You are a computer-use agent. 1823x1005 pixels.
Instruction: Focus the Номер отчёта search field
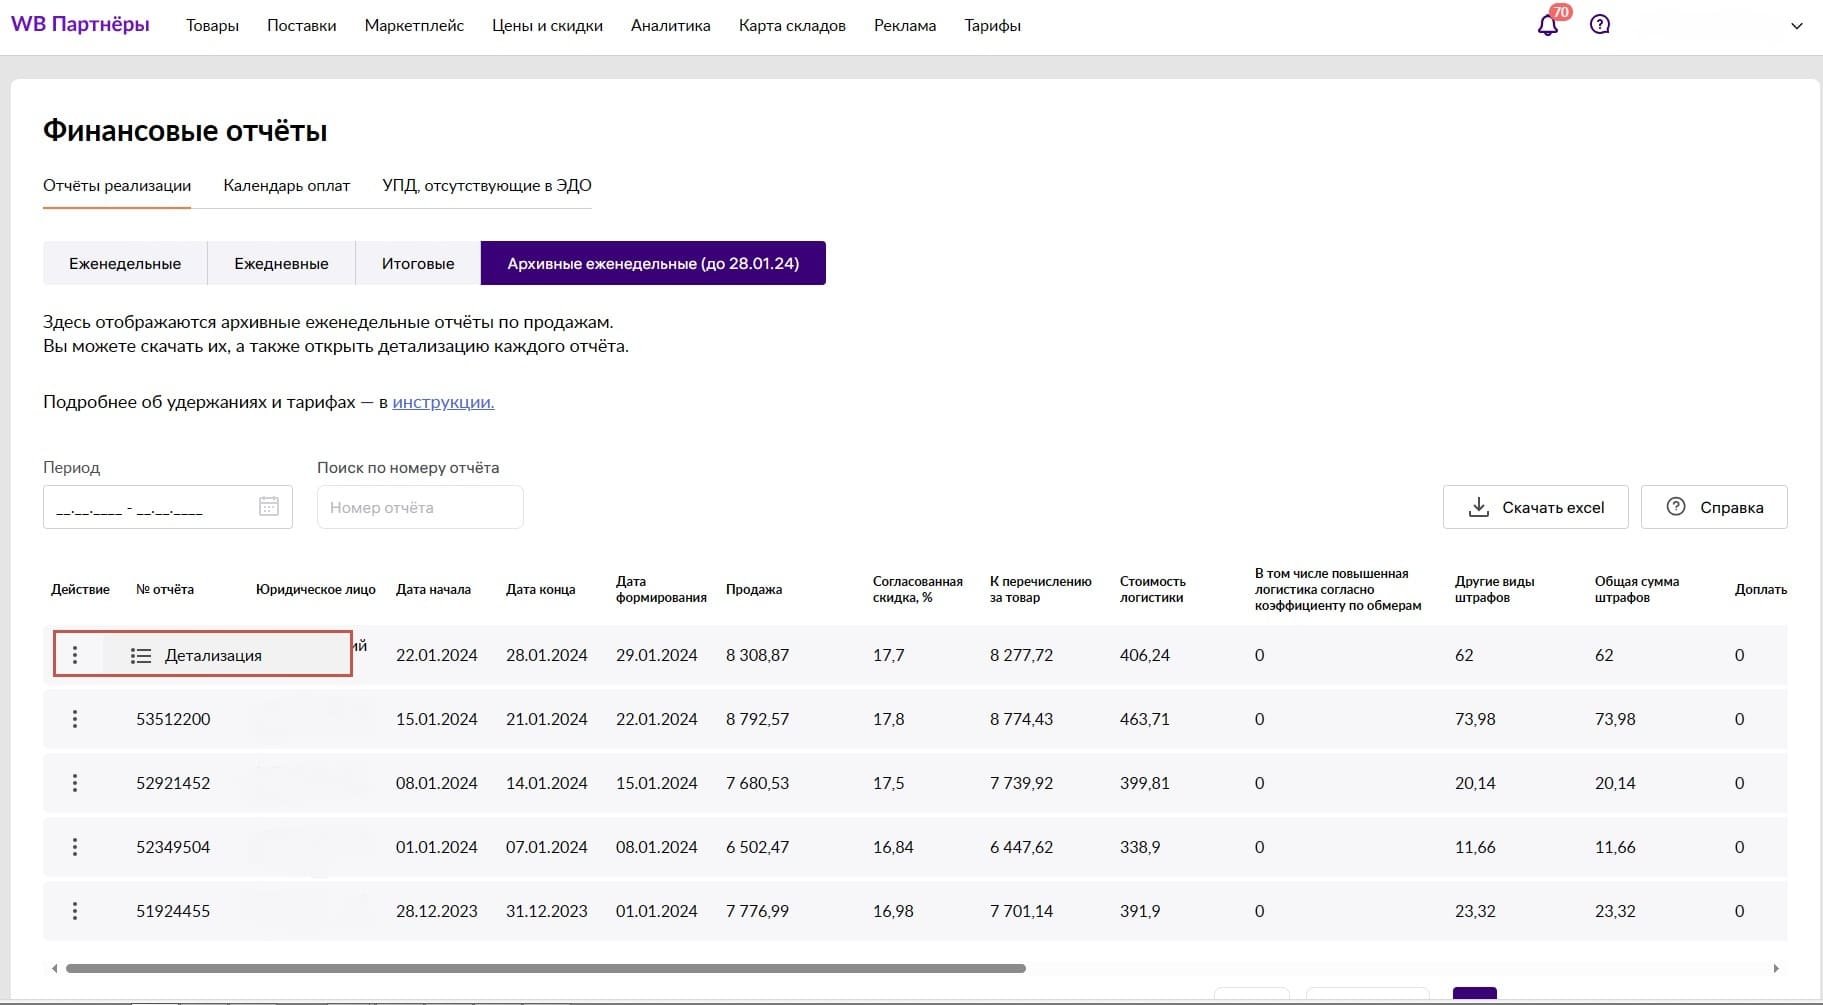[420, 508]
